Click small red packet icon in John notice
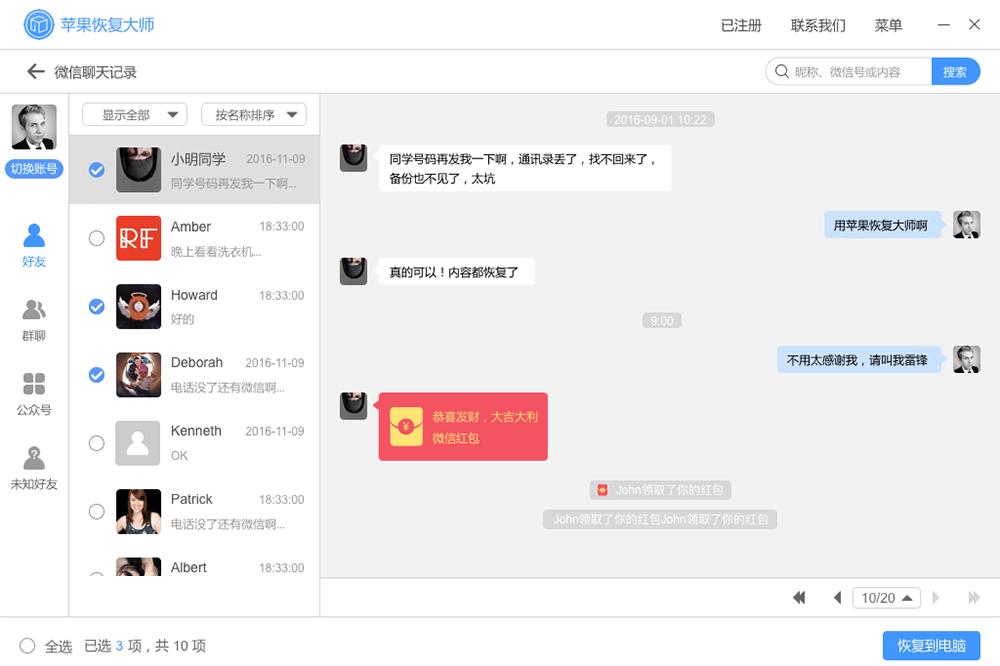The image size is (1000, 666). (602, 490)
